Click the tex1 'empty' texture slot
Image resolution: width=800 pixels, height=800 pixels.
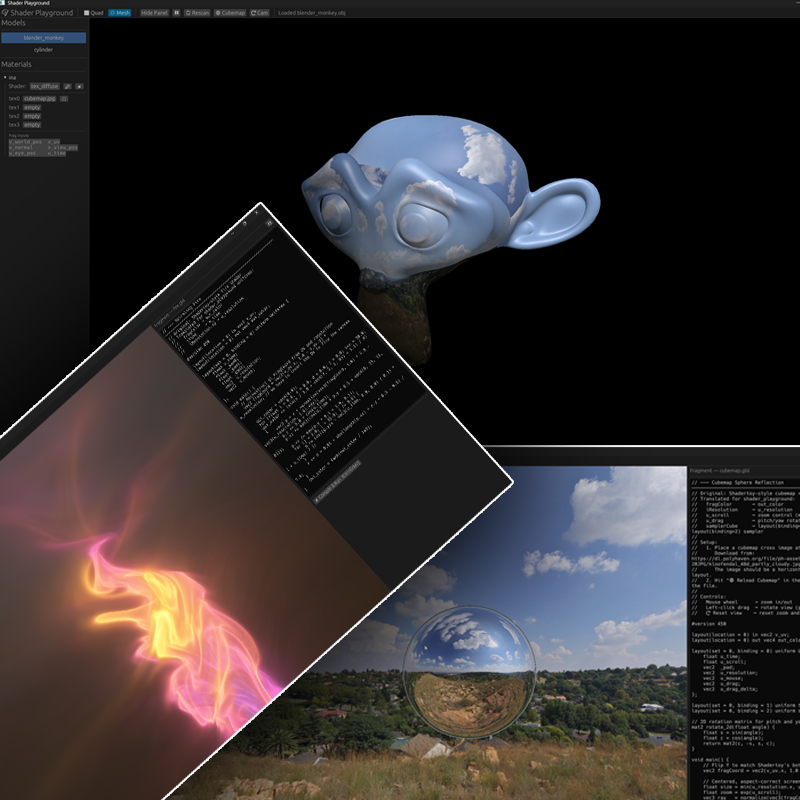(31, 108)
